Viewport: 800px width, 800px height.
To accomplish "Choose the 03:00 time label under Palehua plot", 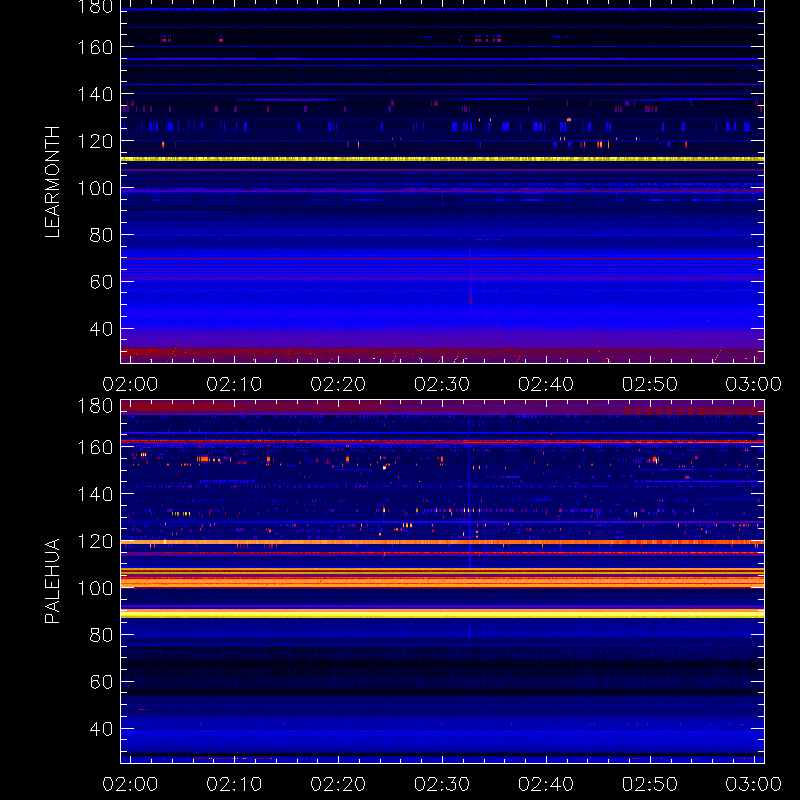I will [x=754, y=784].
